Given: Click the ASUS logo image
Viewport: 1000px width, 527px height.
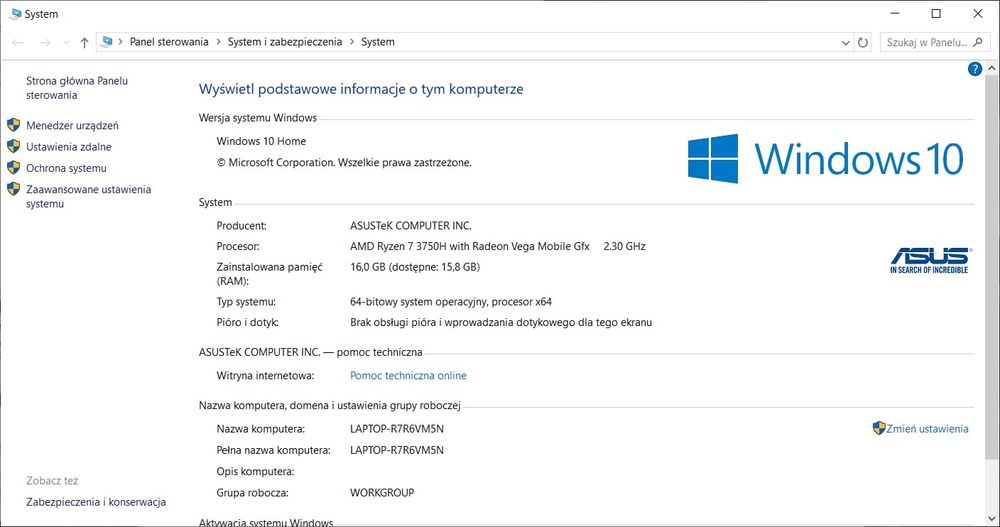Looking at the screenshot, I should [929, 260].
